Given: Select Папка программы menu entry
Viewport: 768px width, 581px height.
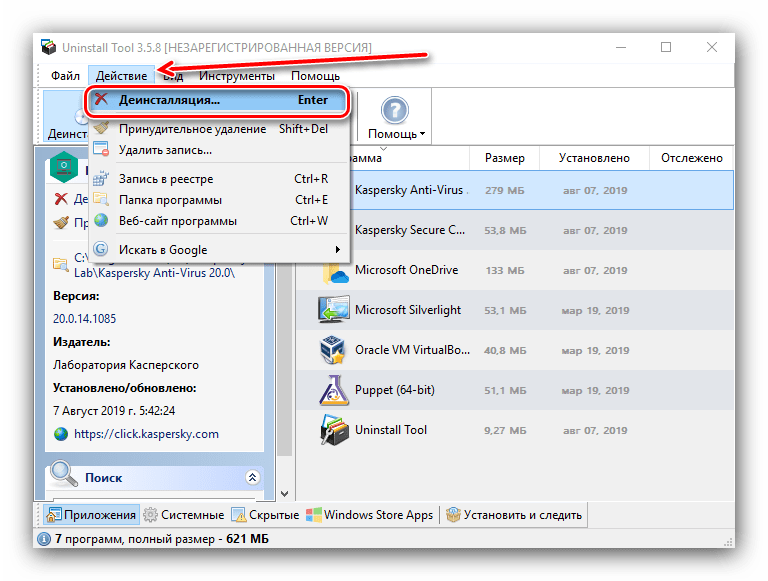Looking at the screenshot, I should point(219,200).
